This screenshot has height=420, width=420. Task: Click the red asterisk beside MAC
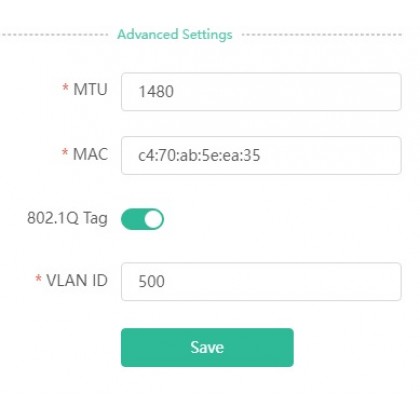pos(65,152)
